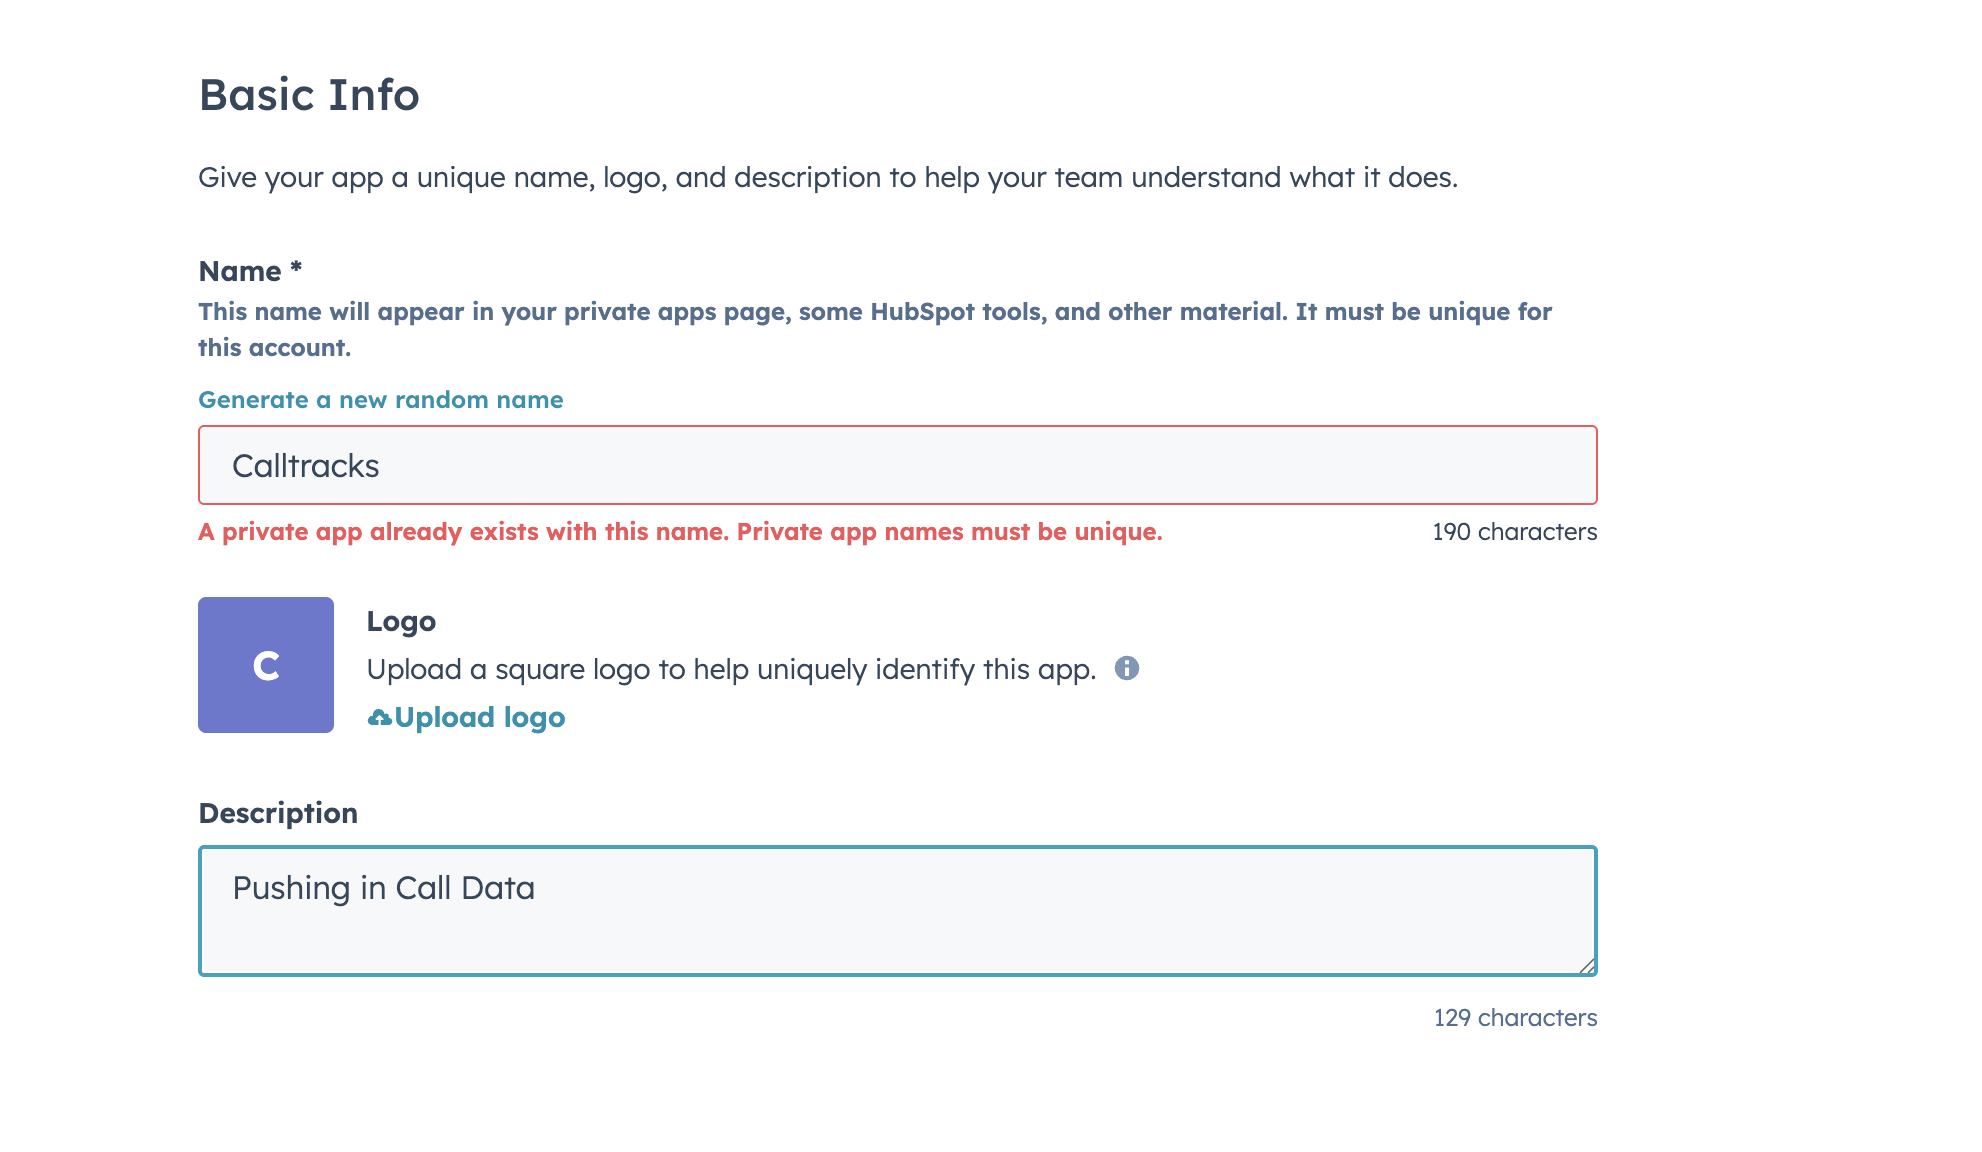Focus the Name input field
Screen dimensions: 1982x1152
point(898,465)
